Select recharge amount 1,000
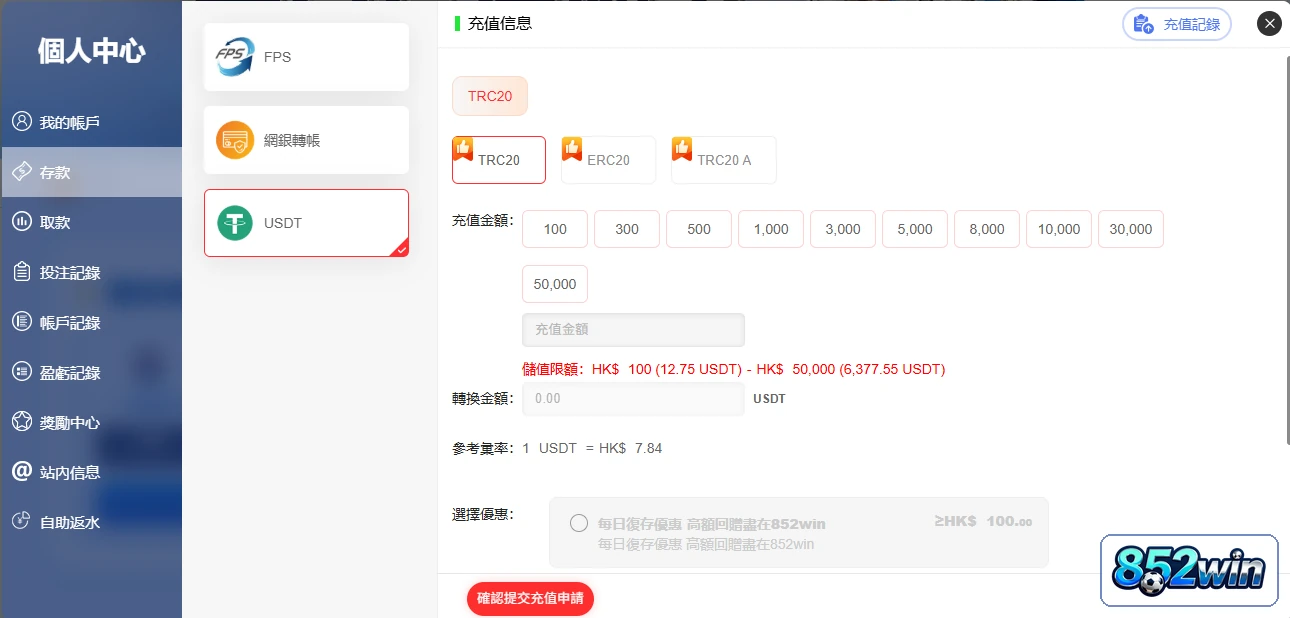 click(771, 229)
